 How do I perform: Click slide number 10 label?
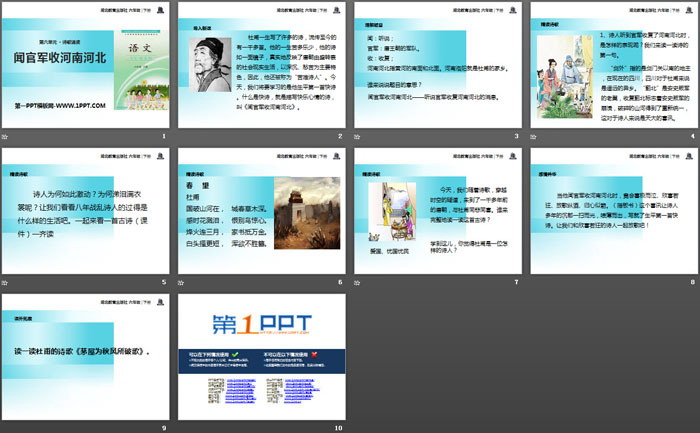click(338, 428)
